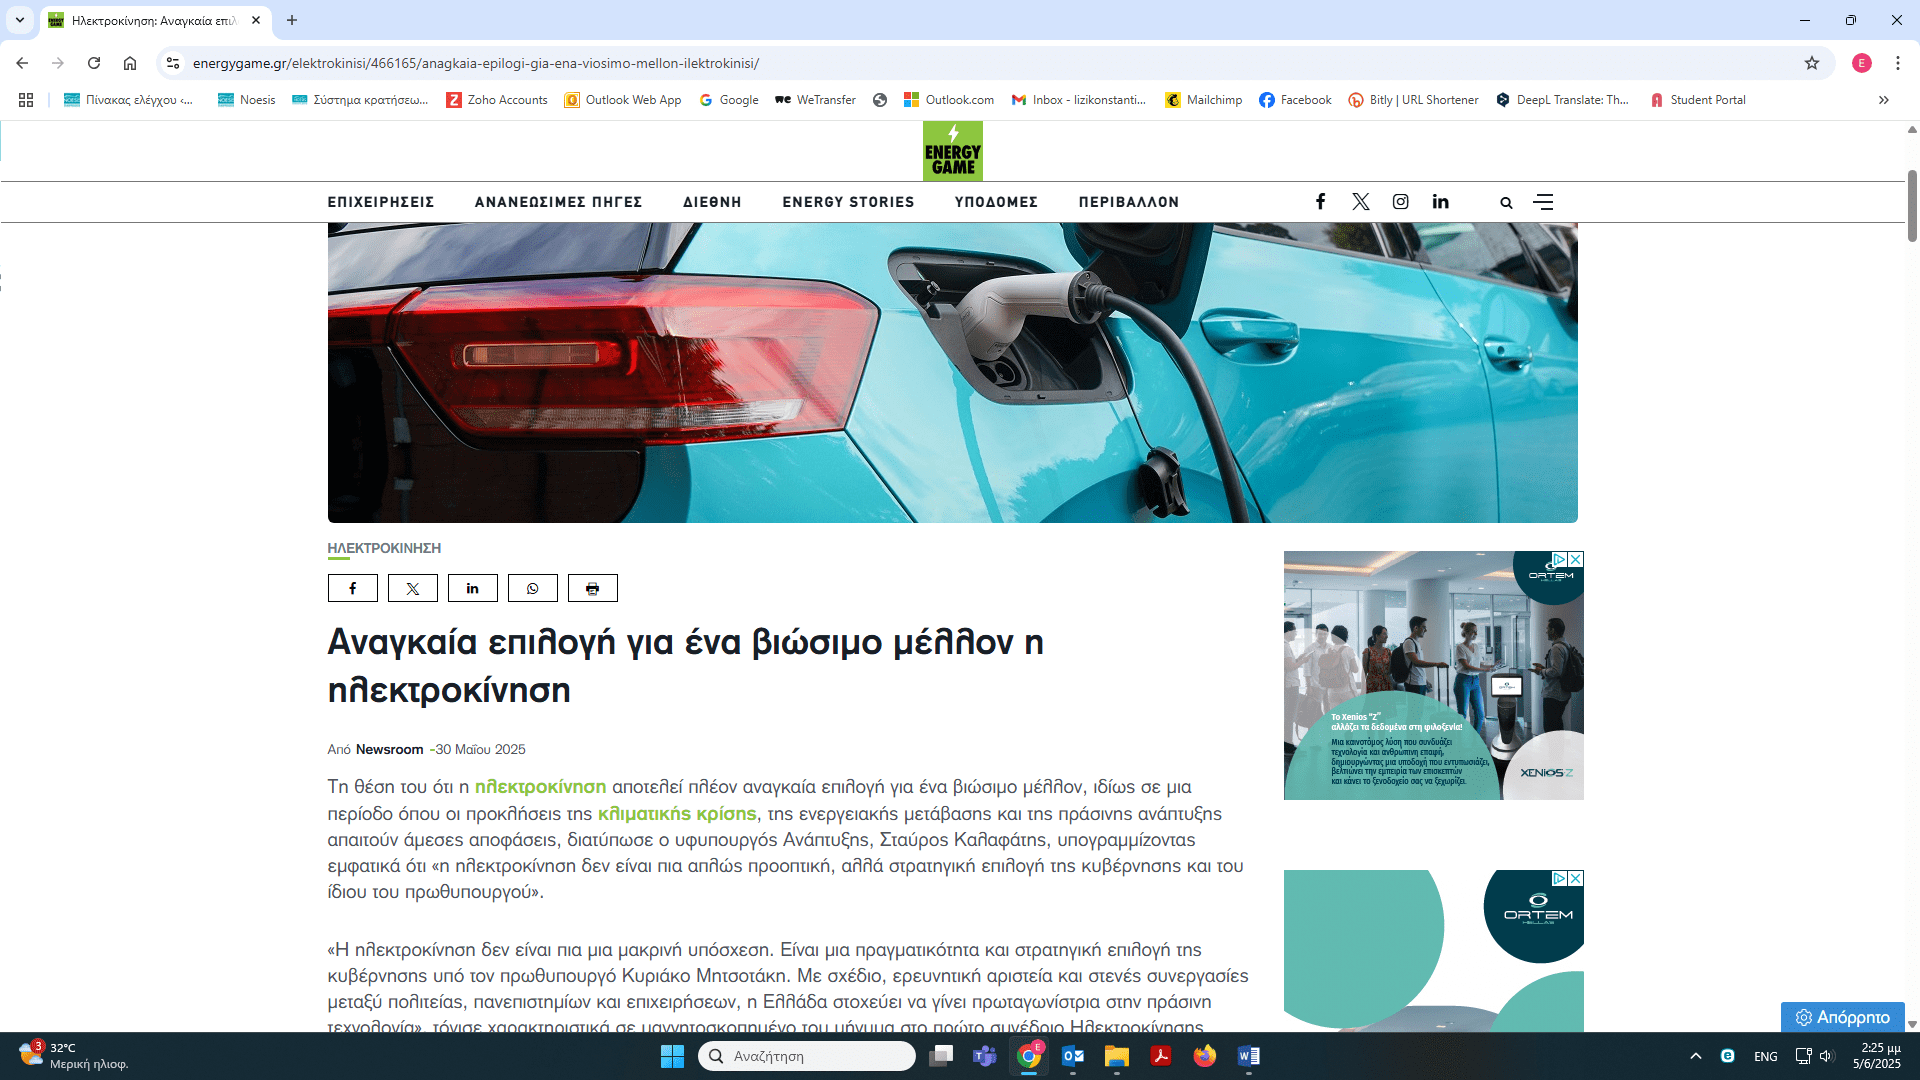Click the Απόρρητο privacy button
The height and width of the screenshot is (1080, 1920).
coord(1842,1017)
